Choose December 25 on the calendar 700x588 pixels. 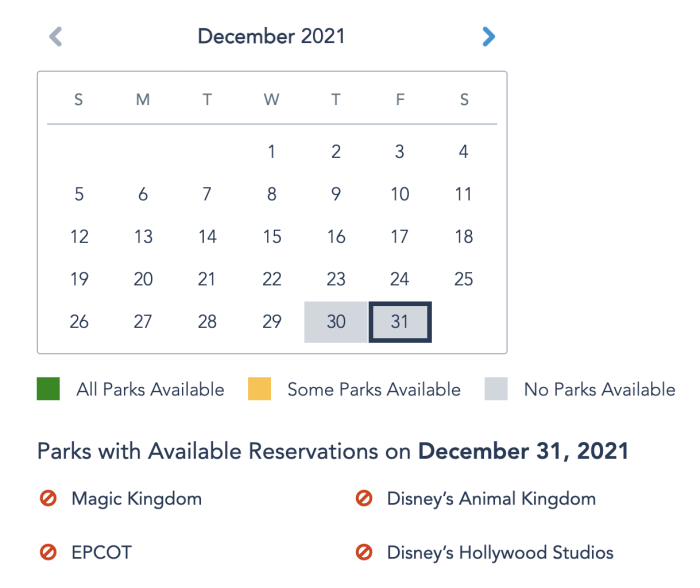(464, 280)
